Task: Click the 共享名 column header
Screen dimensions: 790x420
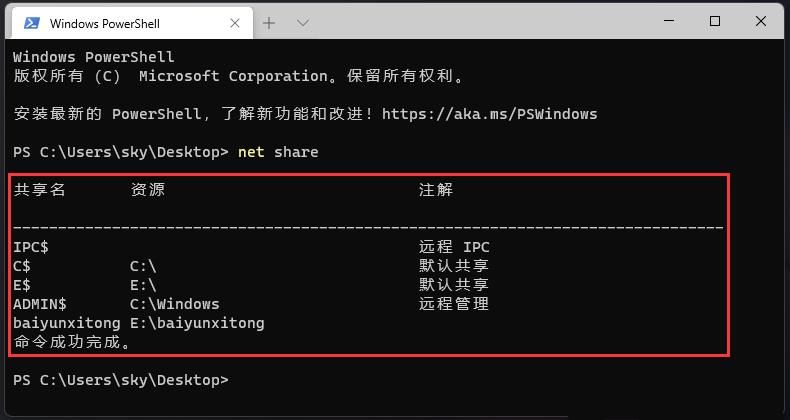Action: (x=40, y=190)
